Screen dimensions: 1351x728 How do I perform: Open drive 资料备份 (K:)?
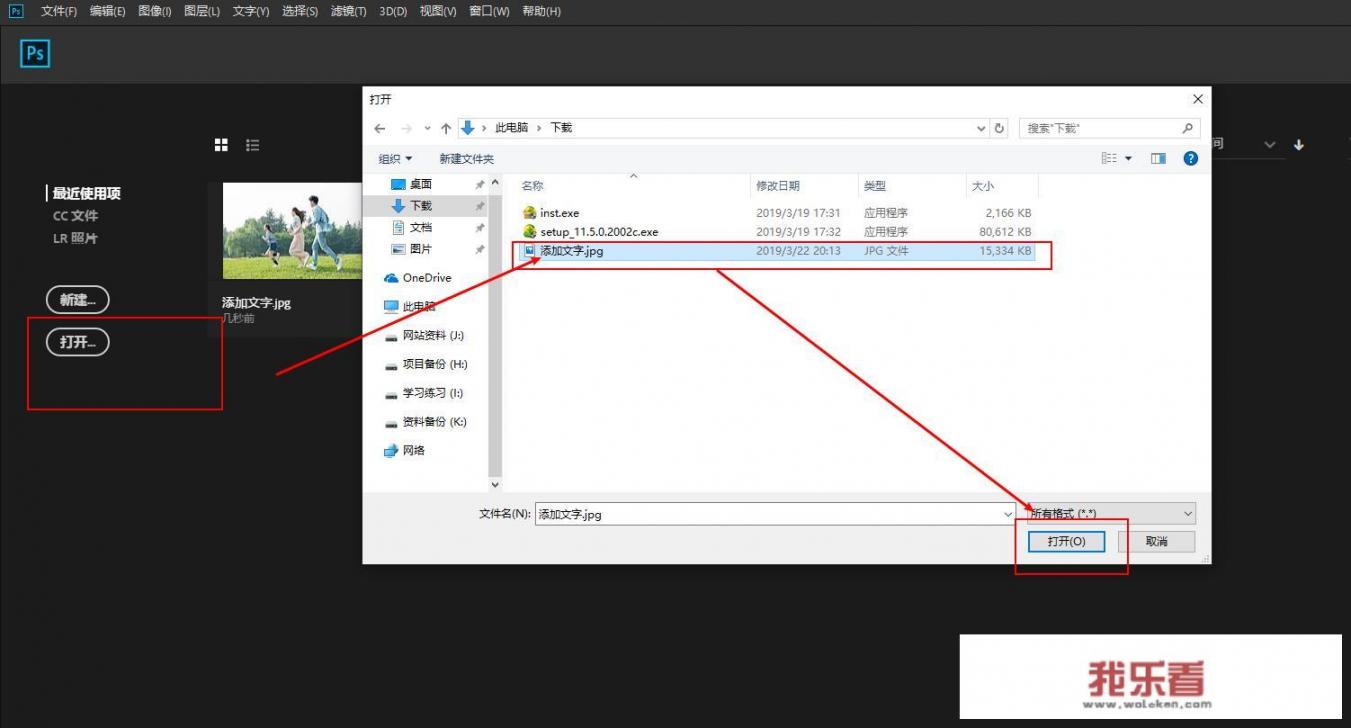[426, 422]
